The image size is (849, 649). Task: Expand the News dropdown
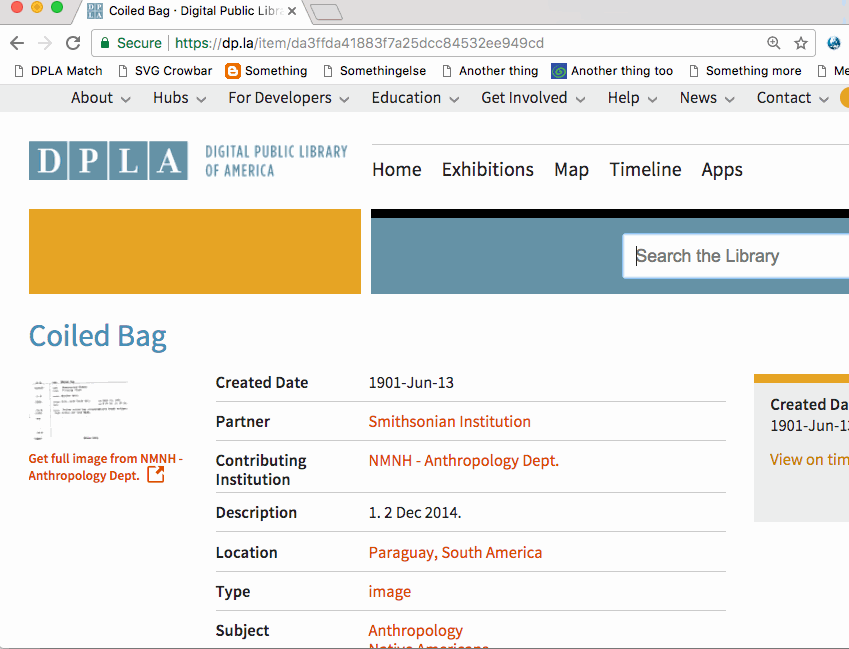point(707,98)
